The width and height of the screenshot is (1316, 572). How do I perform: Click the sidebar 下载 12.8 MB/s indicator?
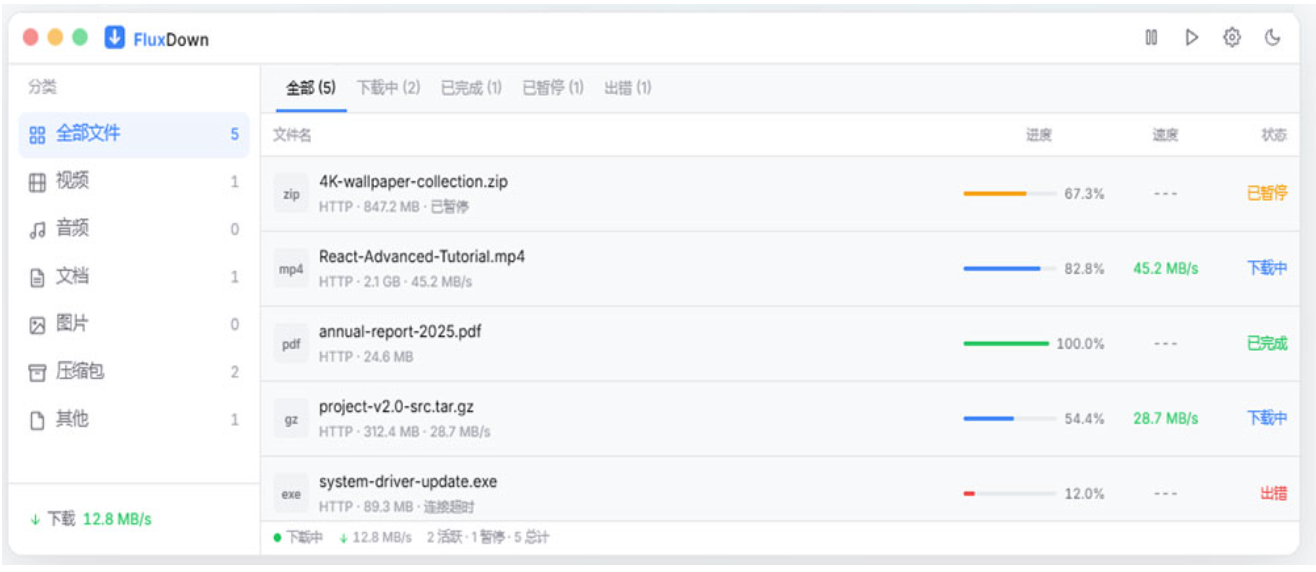(90, 519)
